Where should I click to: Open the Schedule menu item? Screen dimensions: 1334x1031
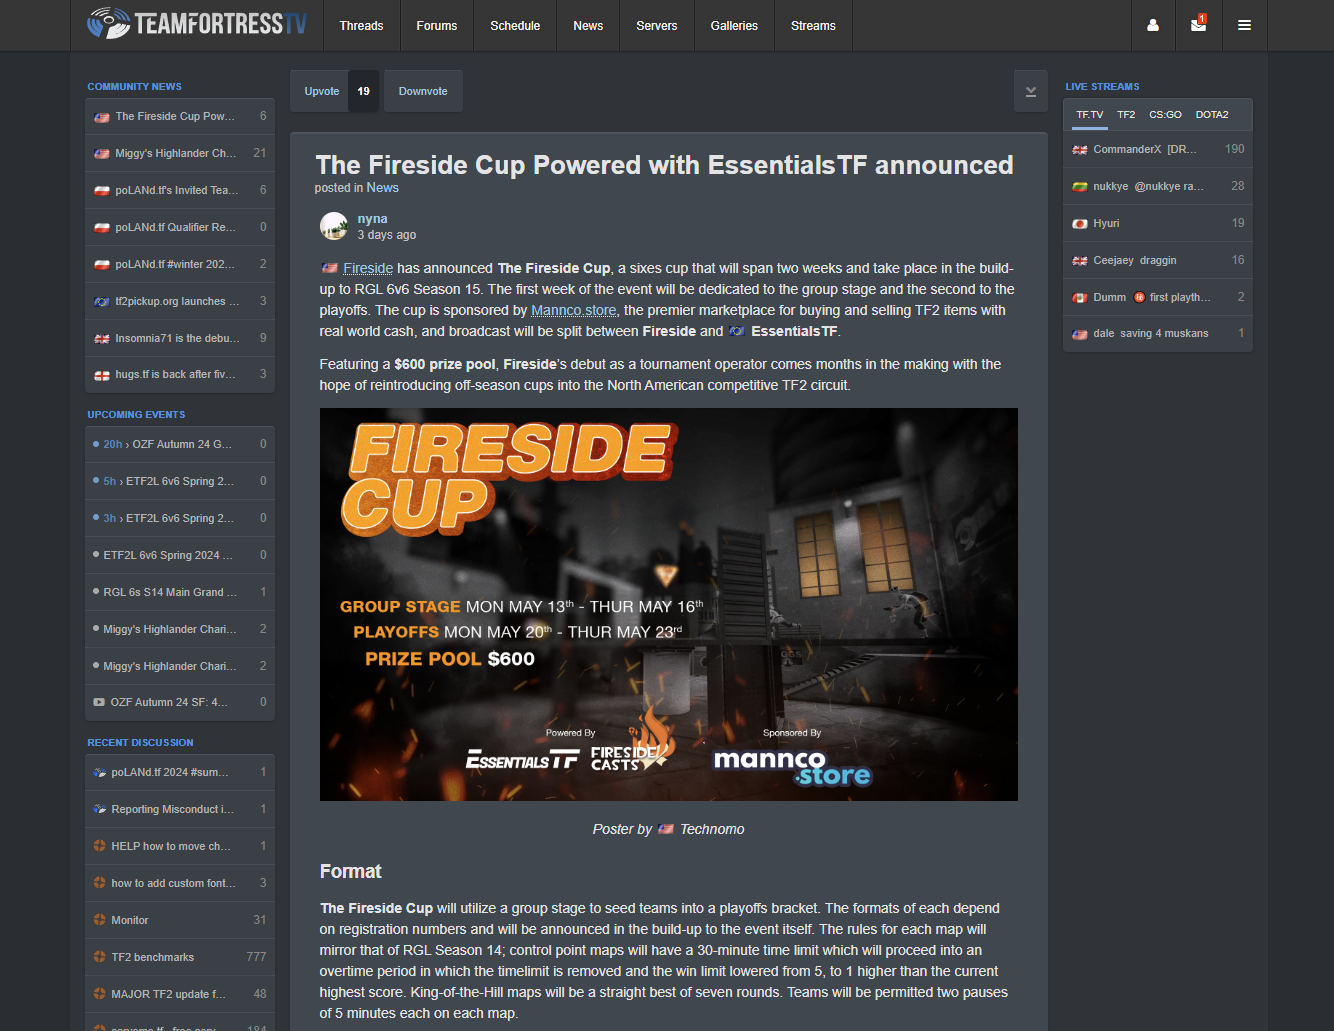[515, 25]
